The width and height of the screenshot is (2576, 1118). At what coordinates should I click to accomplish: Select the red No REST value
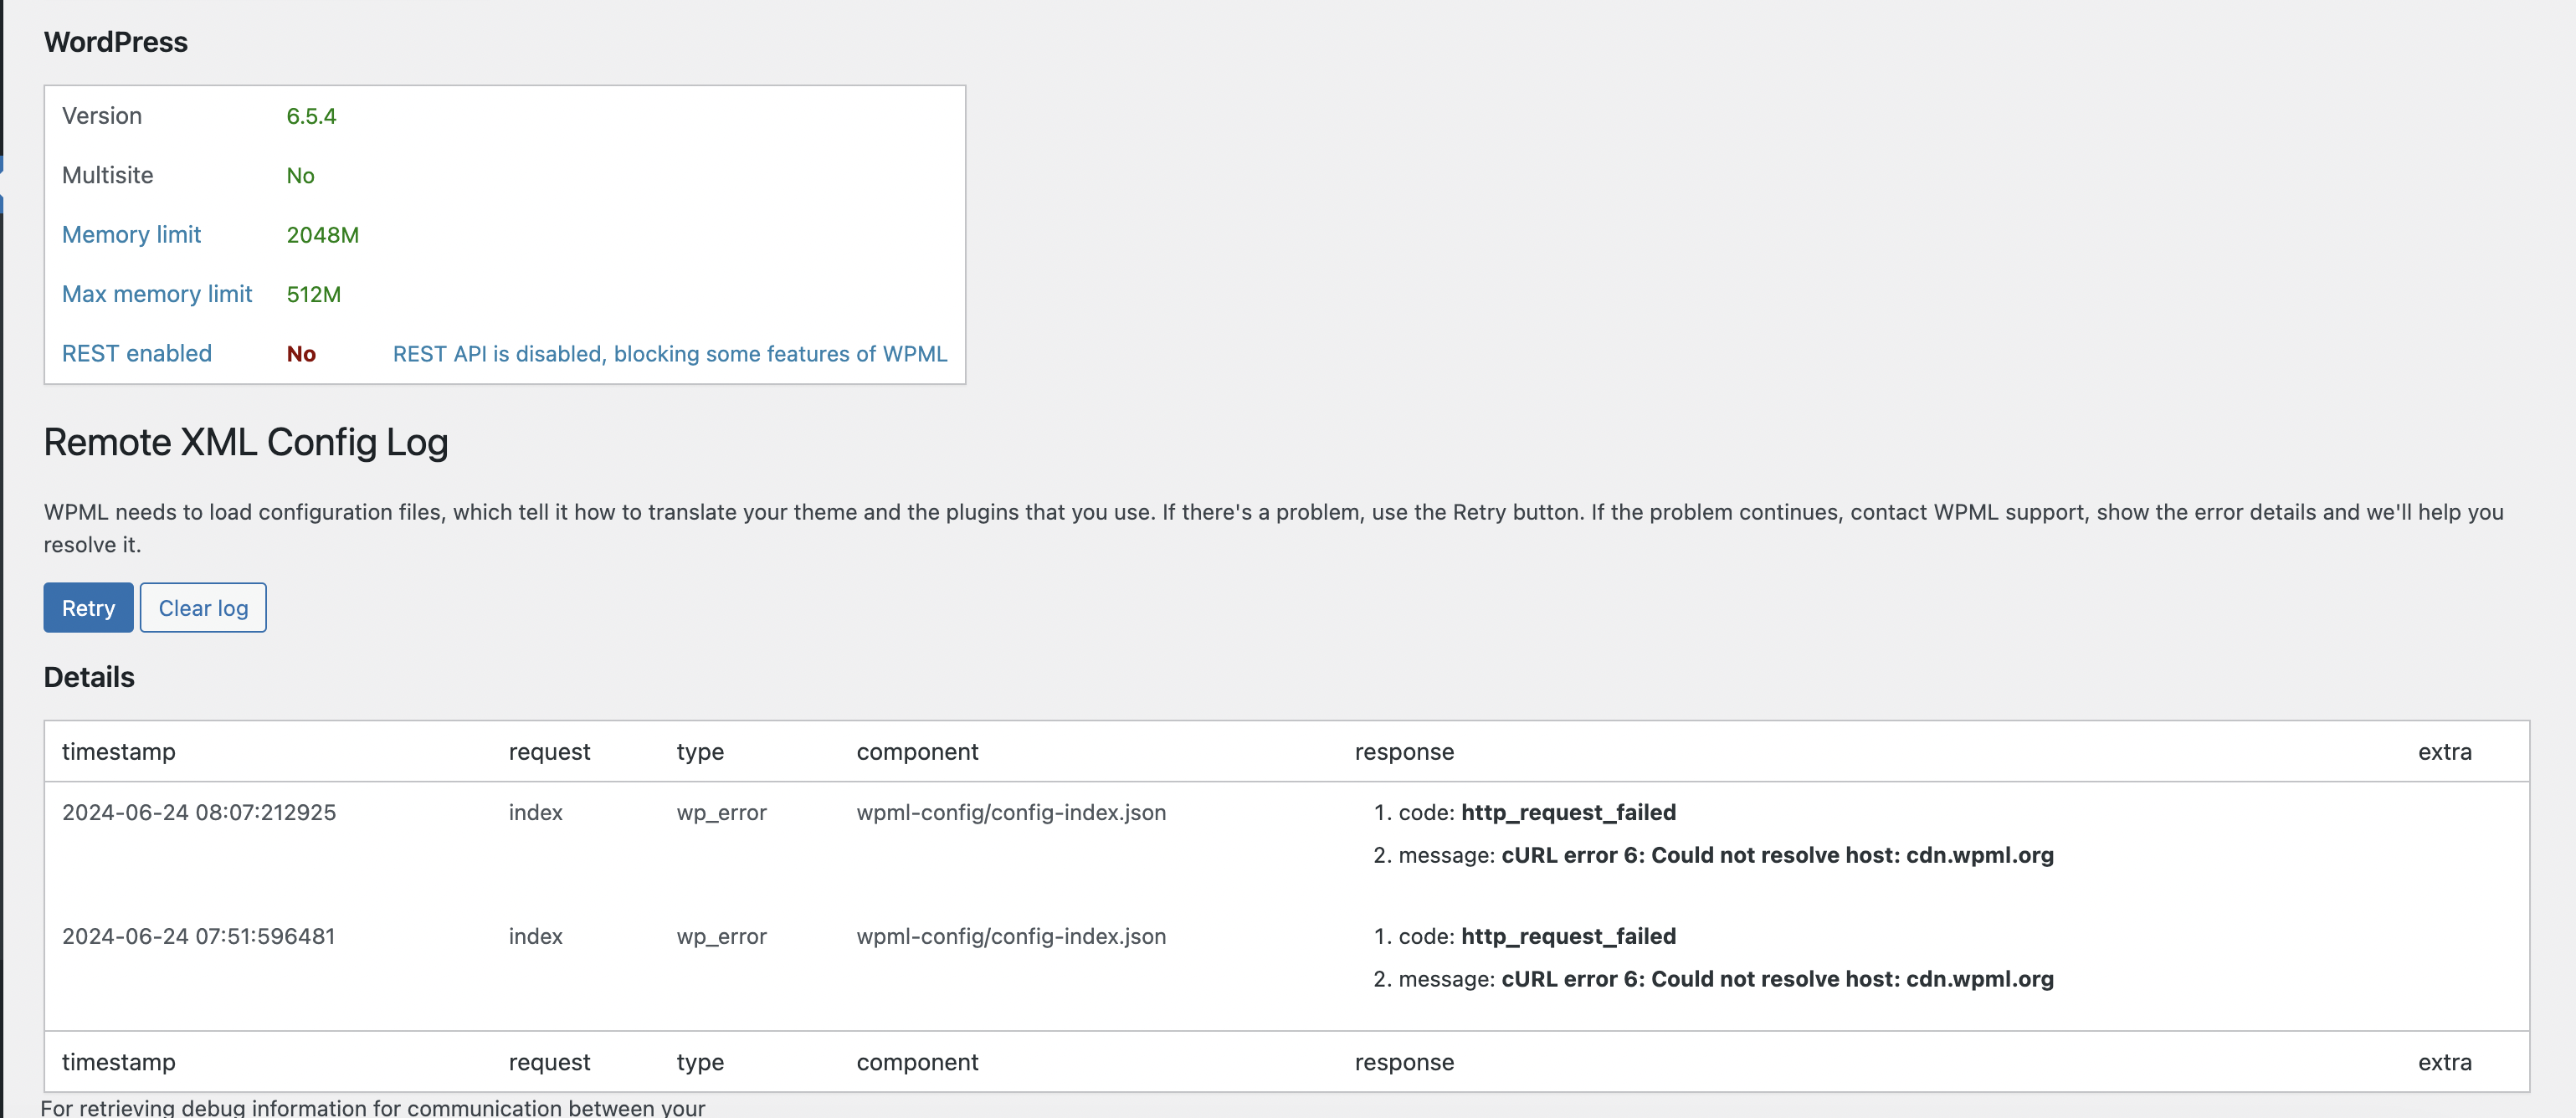(301, 353)
